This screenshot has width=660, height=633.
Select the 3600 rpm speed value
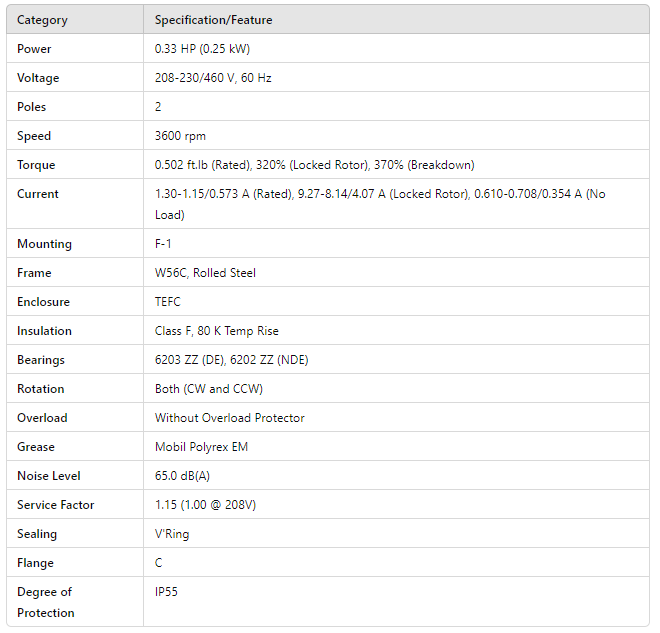tap(180, 136)
